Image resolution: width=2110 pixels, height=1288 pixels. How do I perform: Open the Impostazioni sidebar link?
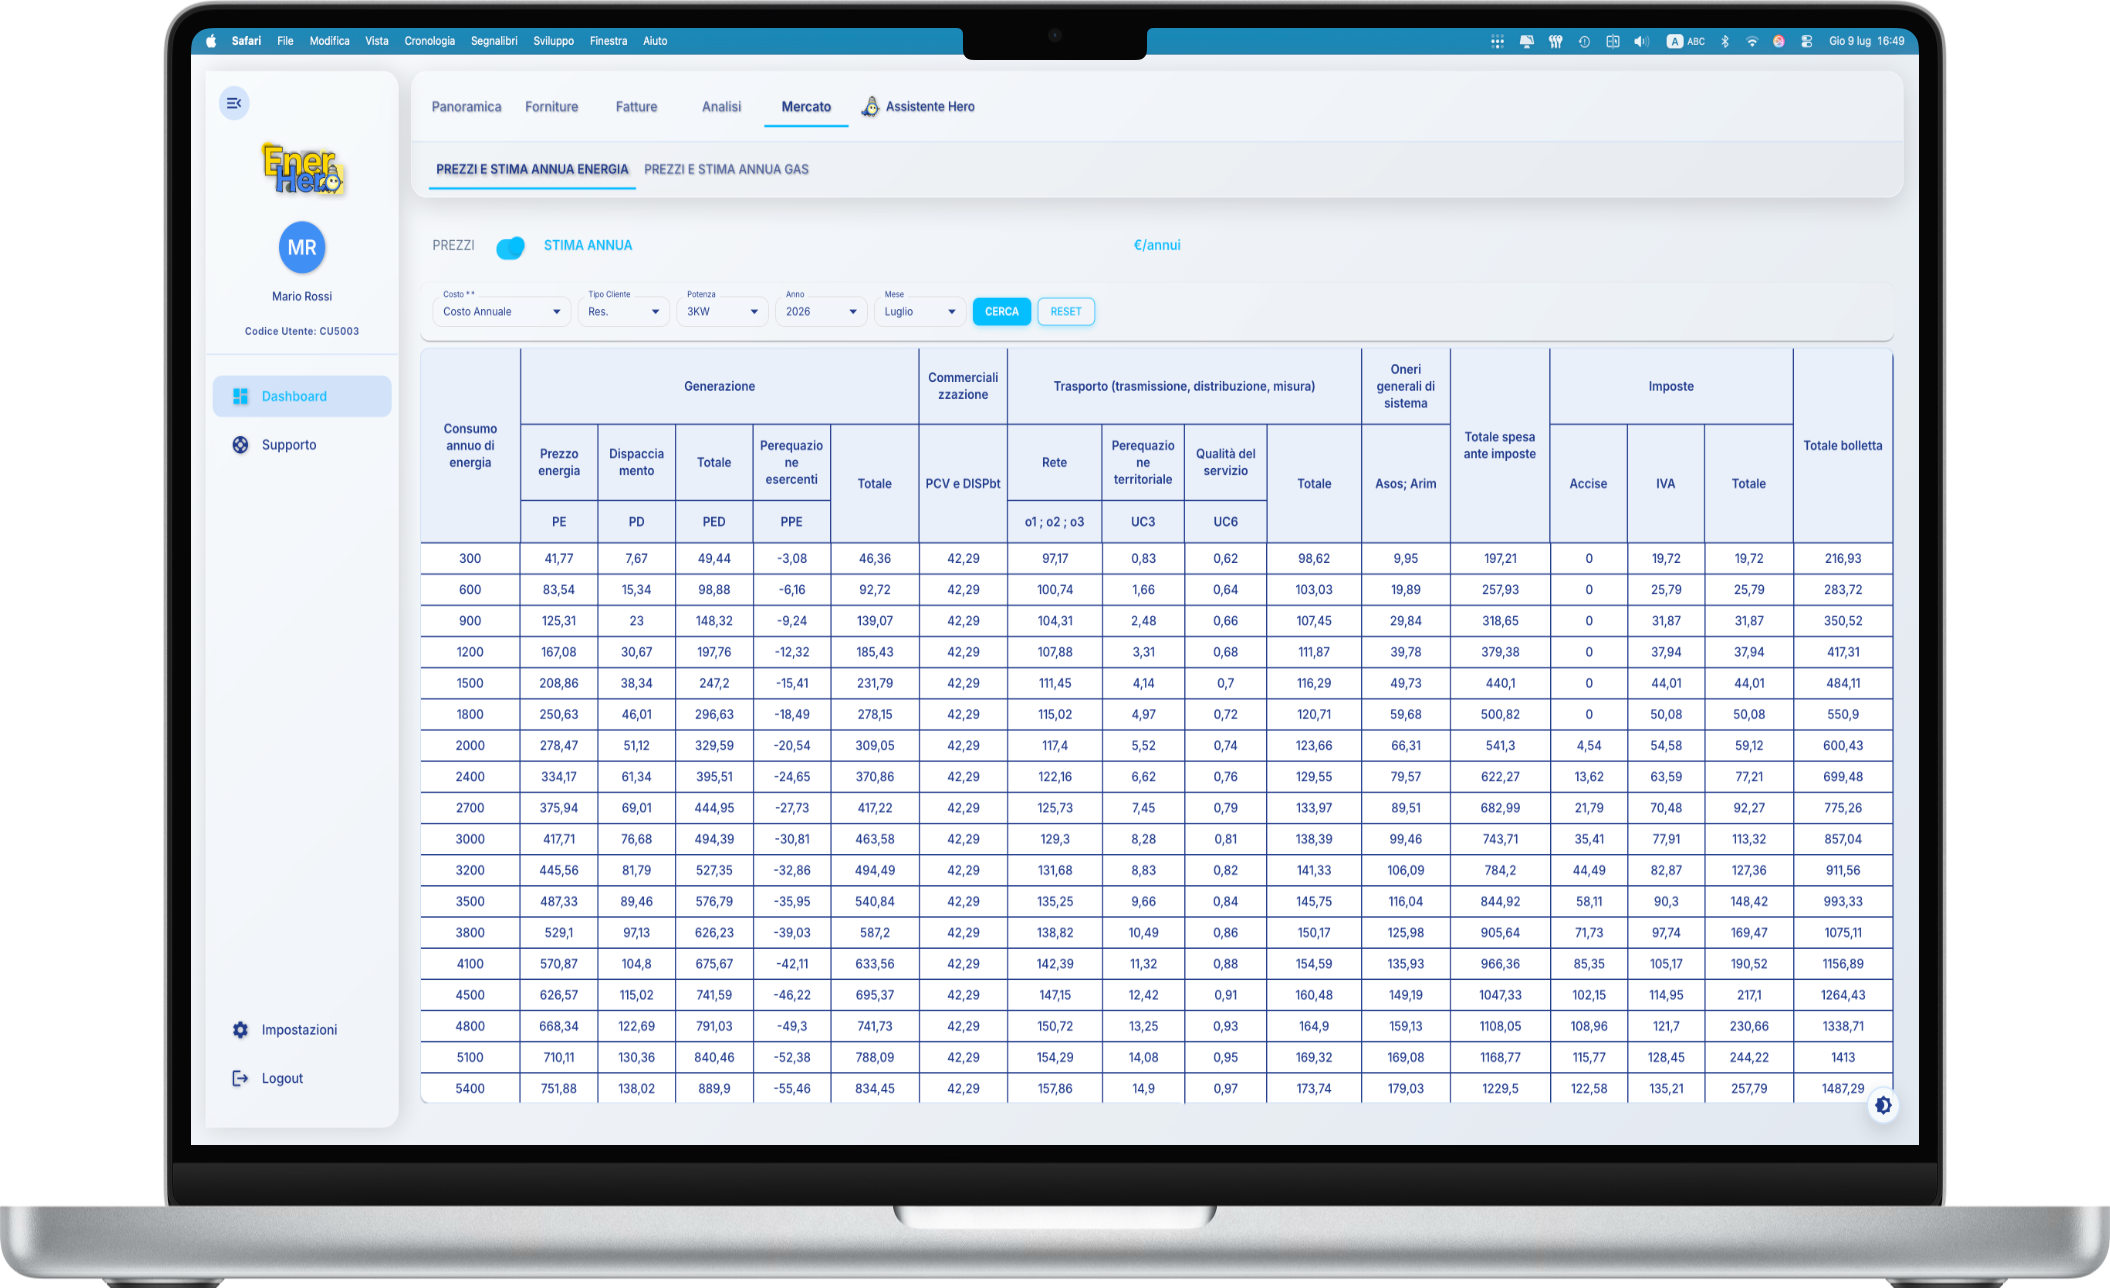pos(302,1030)
